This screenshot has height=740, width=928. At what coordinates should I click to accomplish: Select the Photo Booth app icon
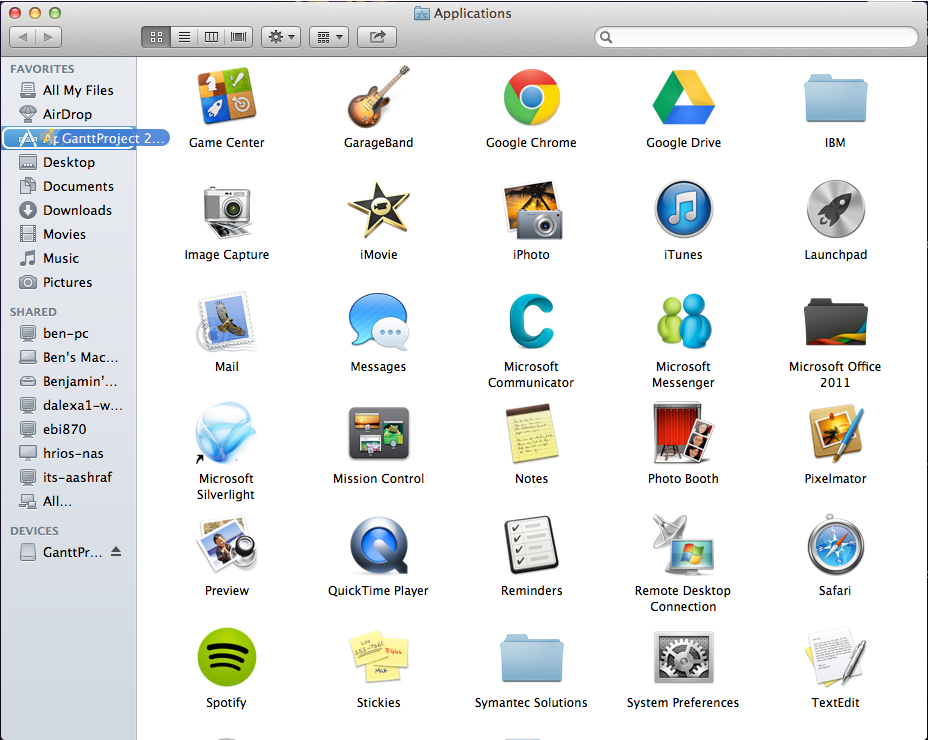(683, 433)
